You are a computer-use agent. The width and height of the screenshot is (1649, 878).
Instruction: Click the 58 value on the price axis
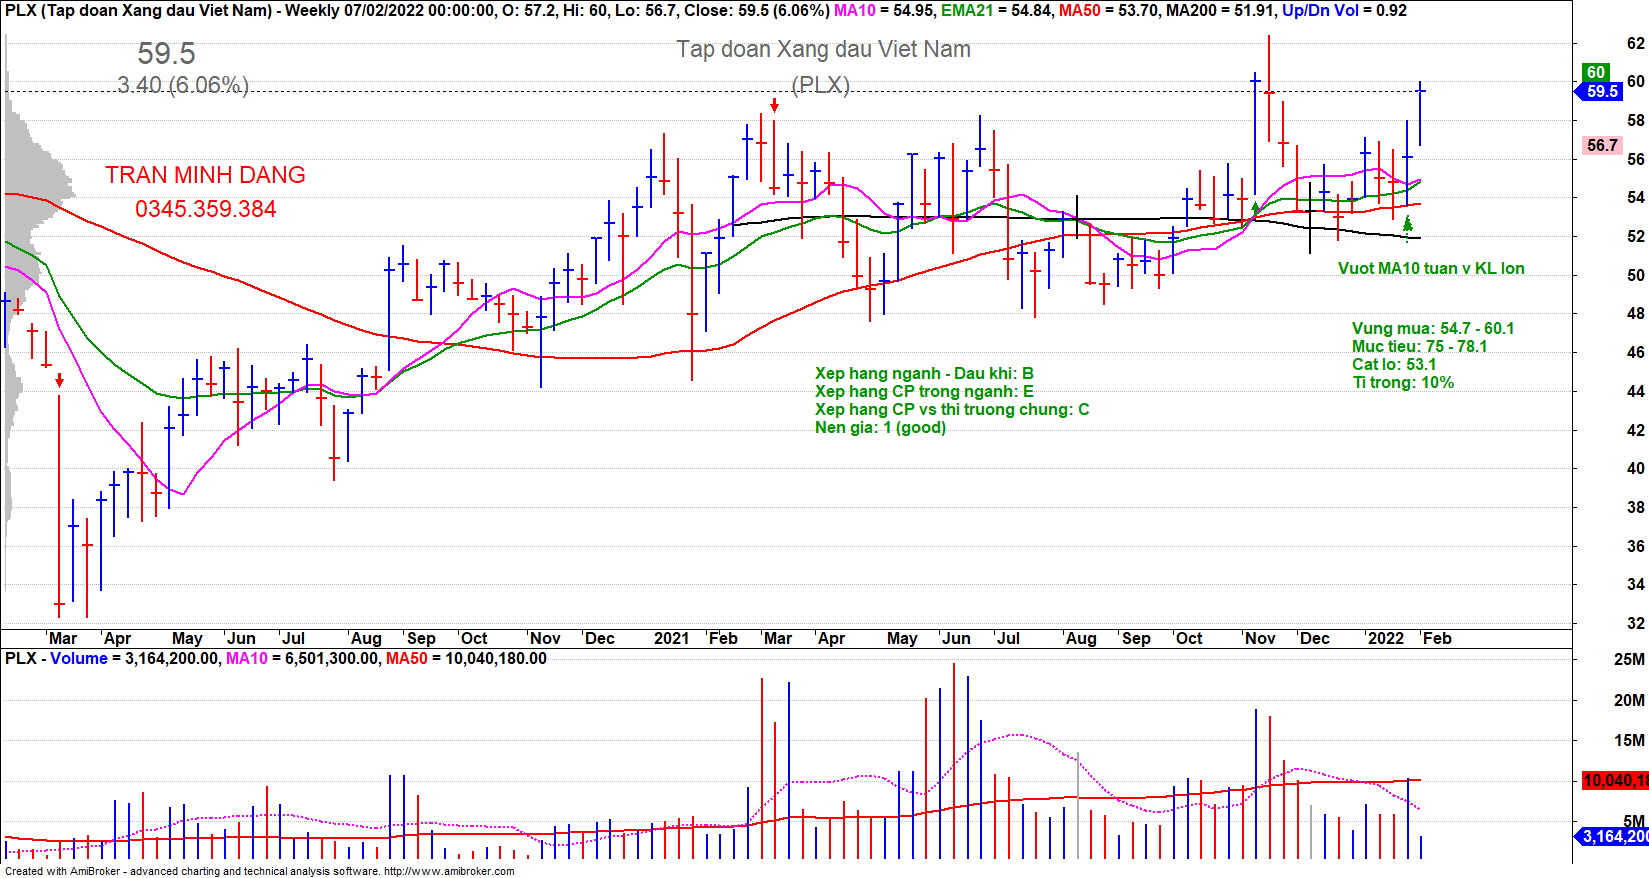(x=1635, y=120)
